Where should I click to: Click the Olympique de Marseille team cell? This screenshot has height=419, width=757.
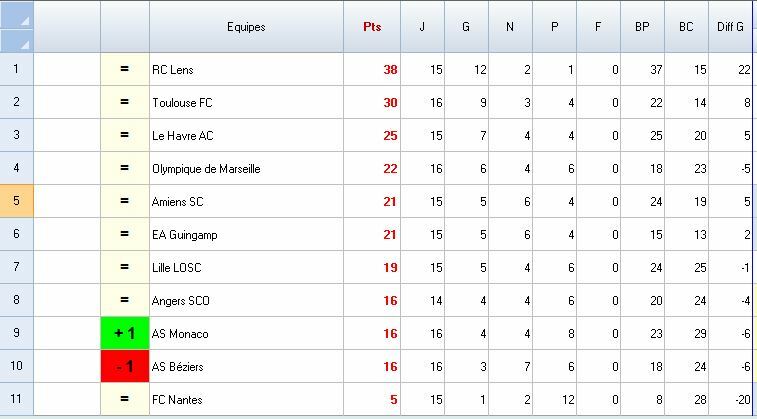206,168
